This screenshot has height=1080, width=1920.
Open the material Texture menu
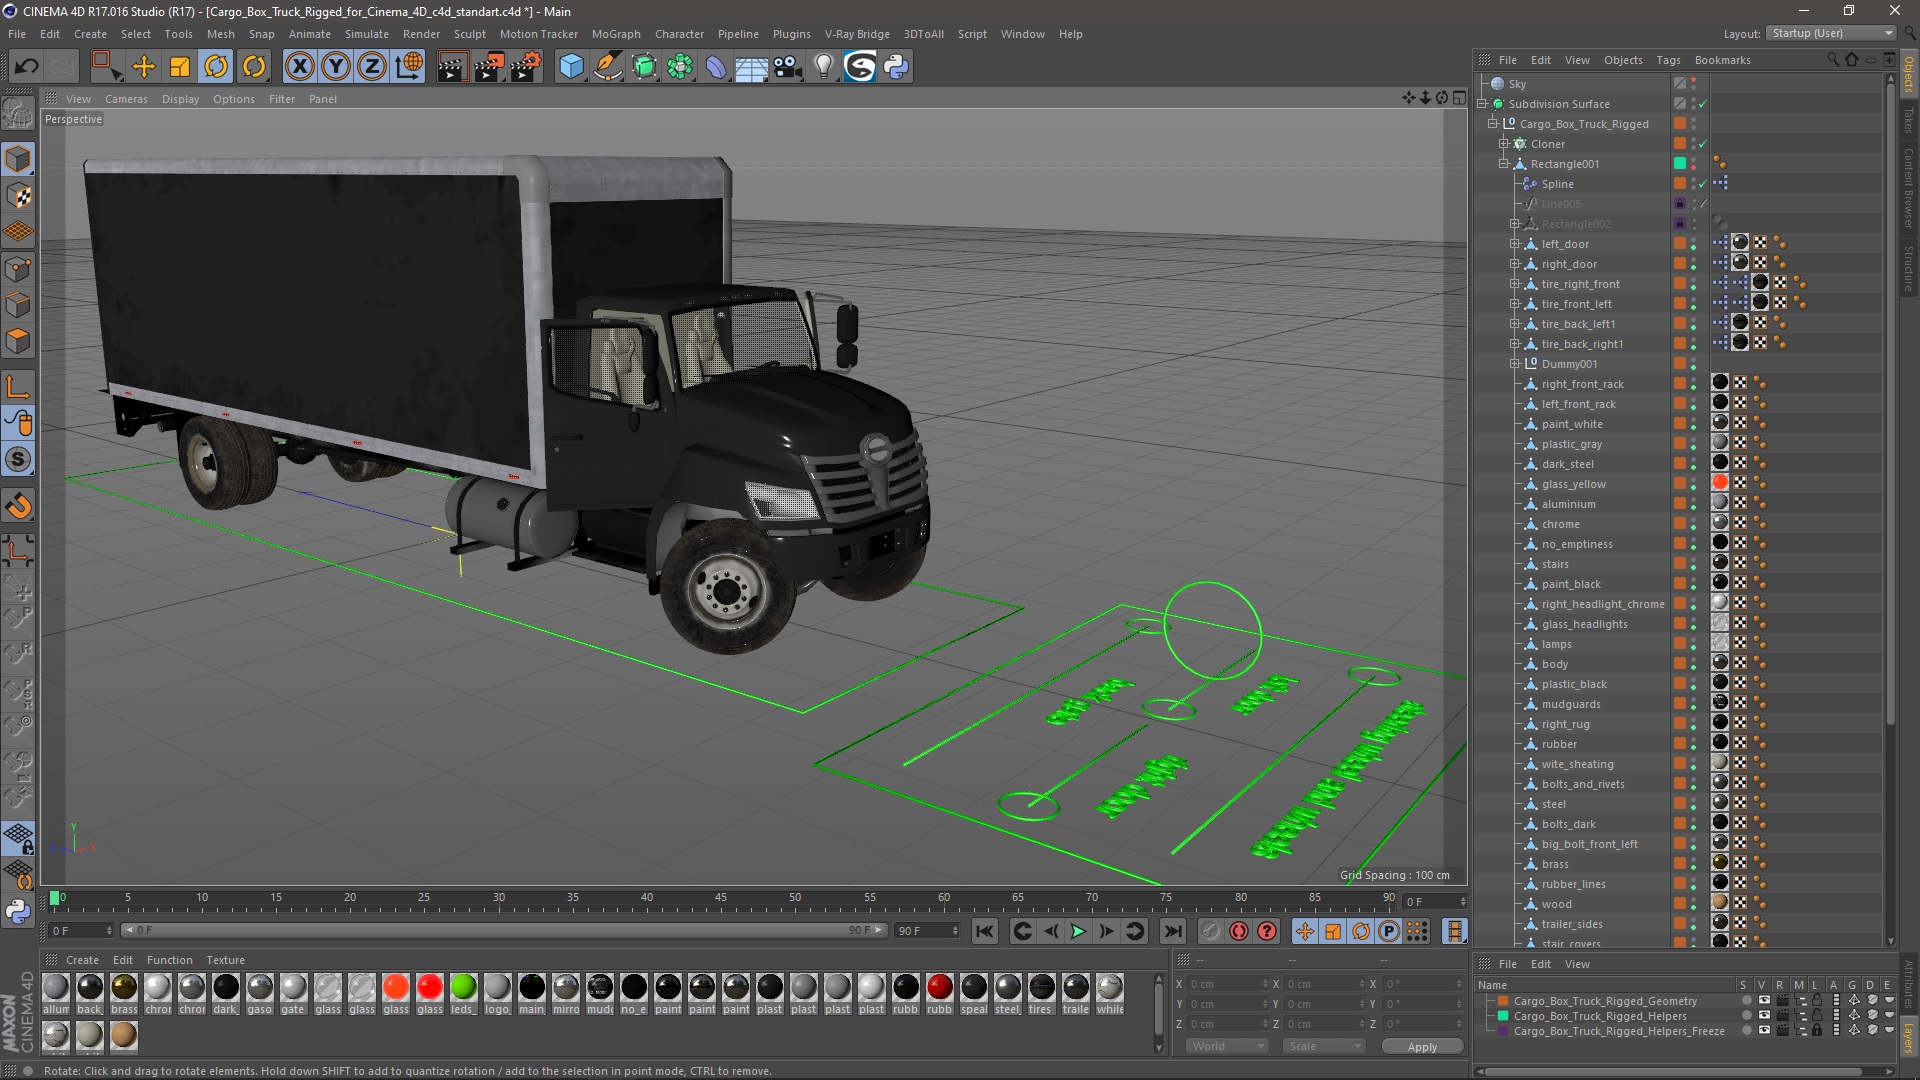[x=225, y=960]
